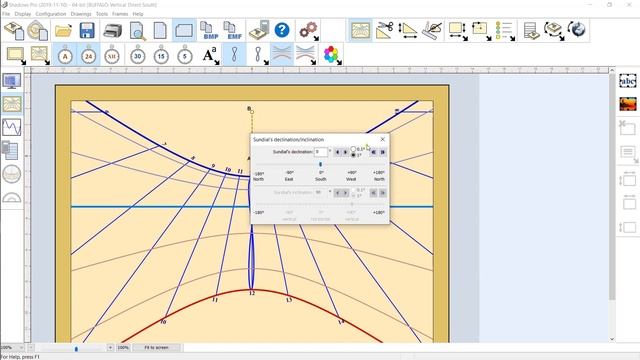Open the colors flower palette dropdown

tap(332, 55)
